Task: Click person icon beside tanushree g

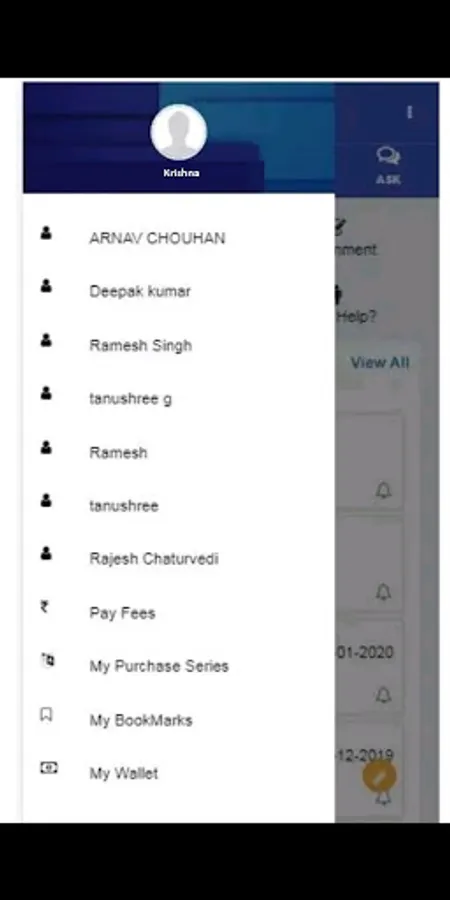Action: click(46, 393)
